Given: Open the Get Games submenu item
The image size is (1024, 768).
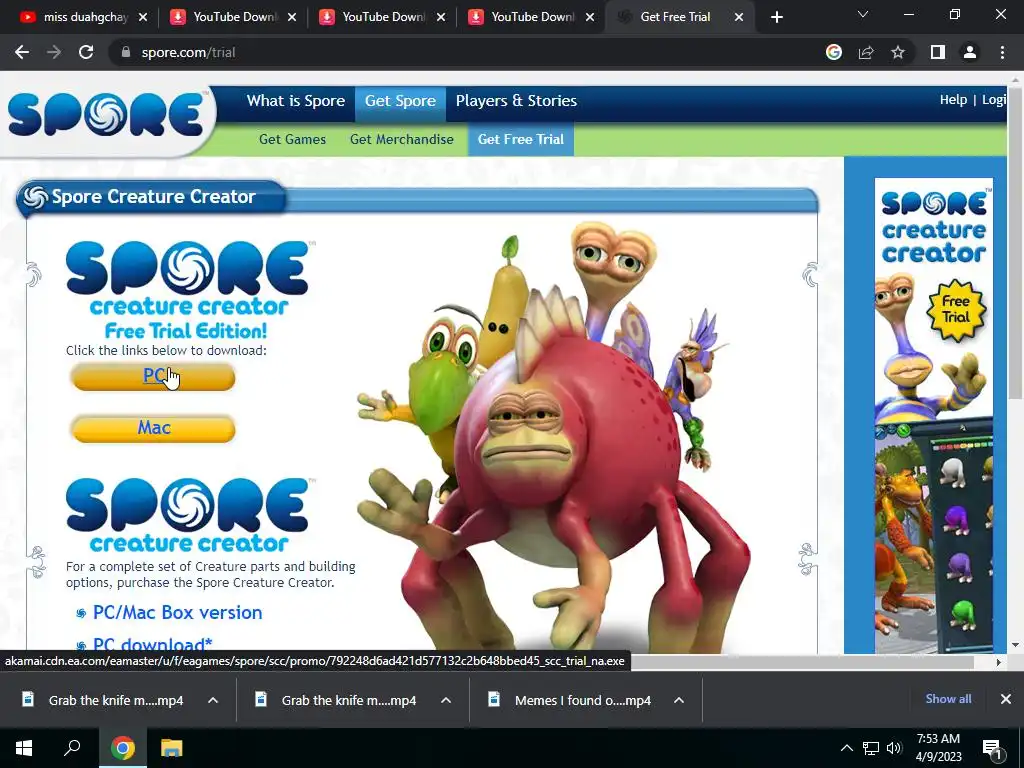Looking at the screenshot, I should point(292,139).
